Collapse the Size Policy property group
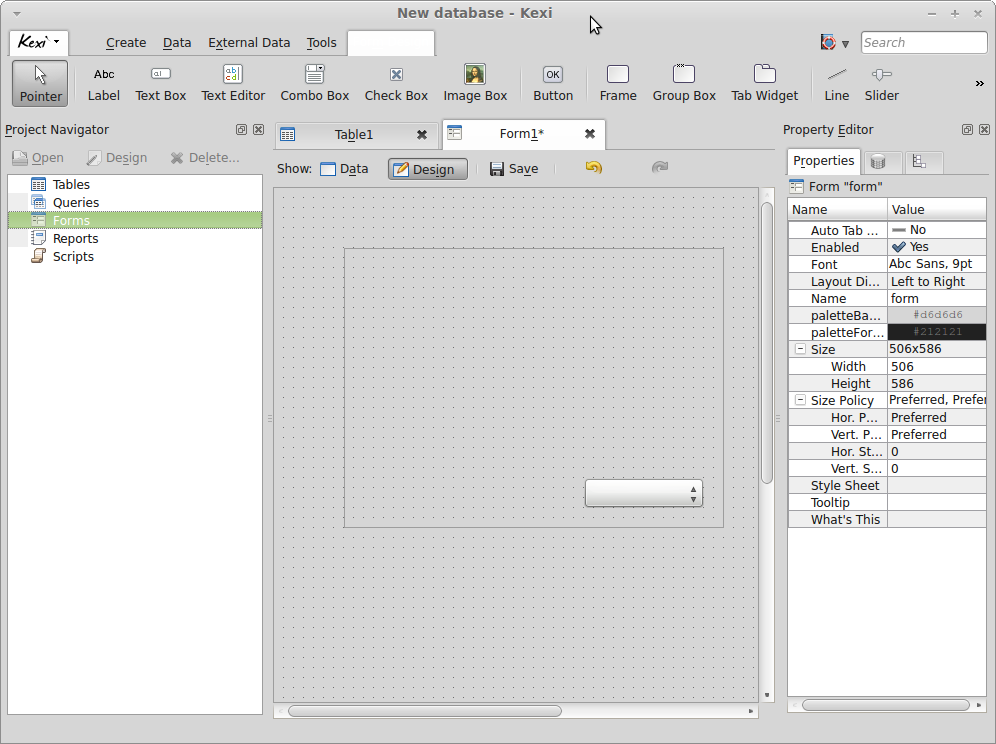The image size is (996, 744). 800,400
